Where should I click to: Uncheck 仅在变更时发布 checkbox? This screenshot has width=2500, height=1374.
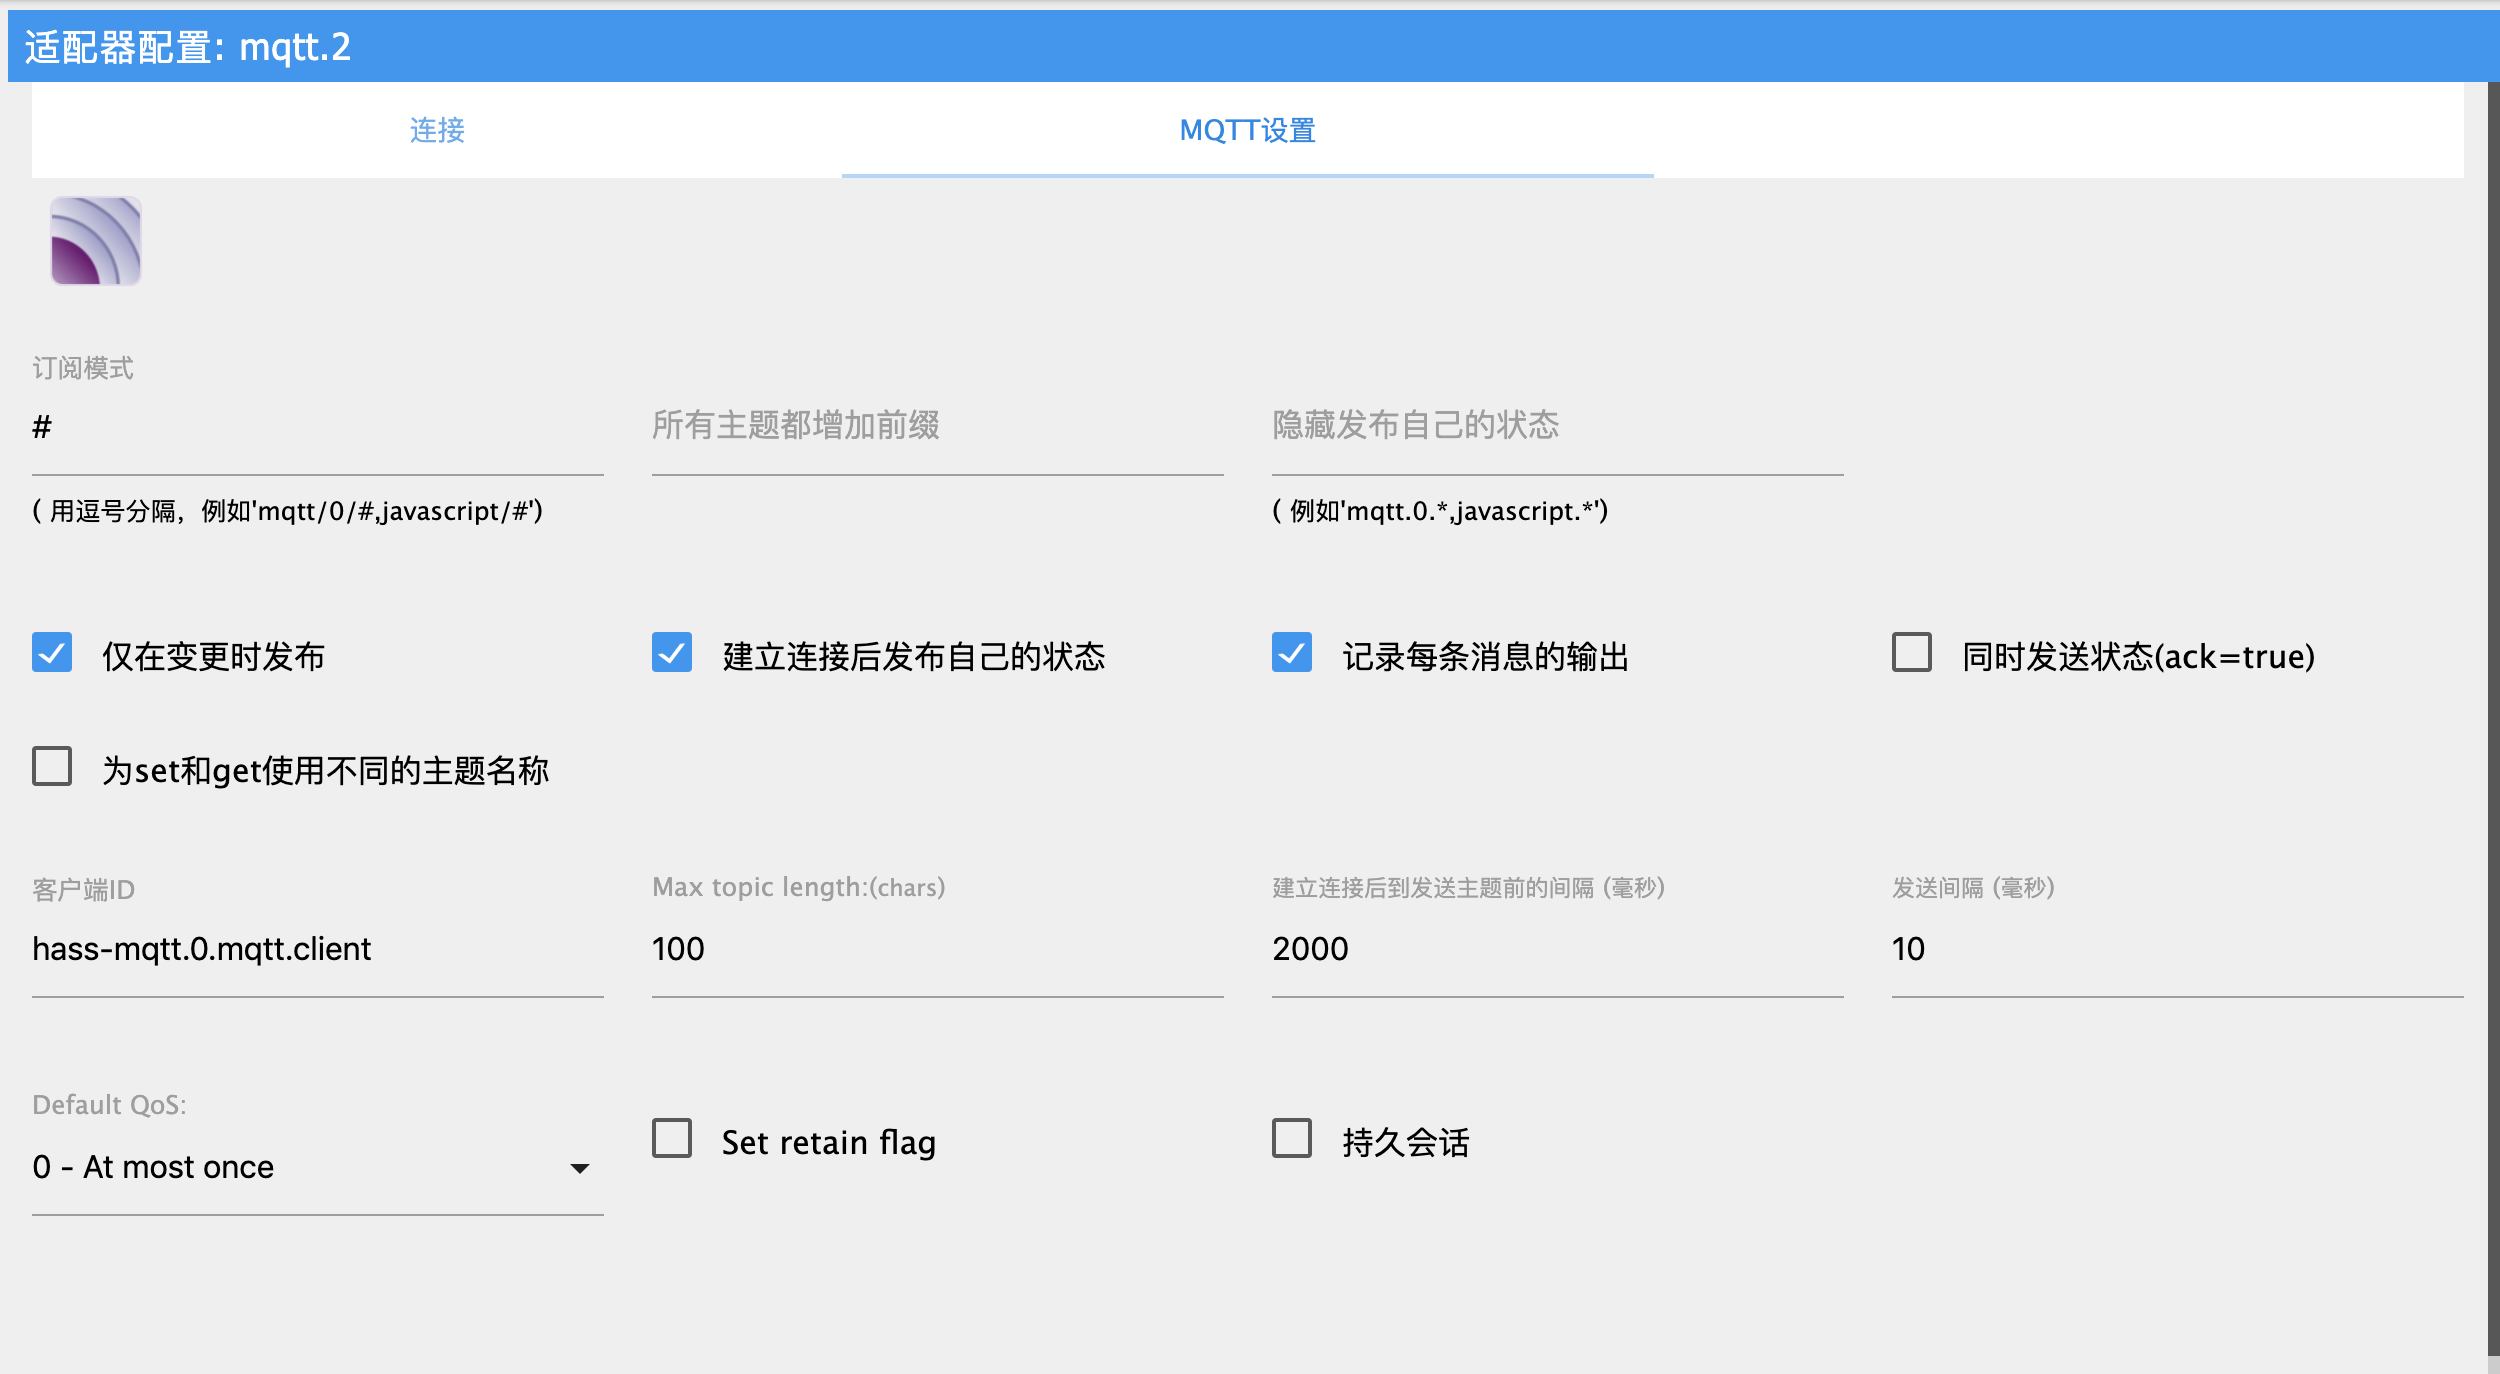(52, 653)
